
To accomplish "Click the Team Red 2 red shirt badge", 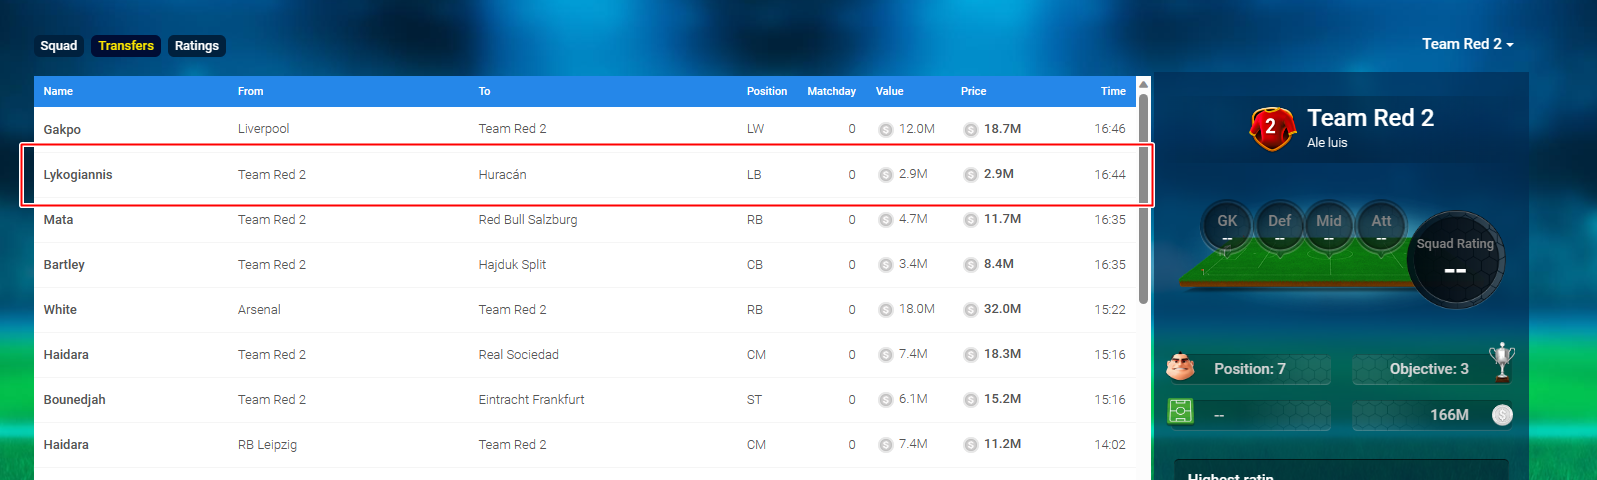I will [x=1271, y=128].
